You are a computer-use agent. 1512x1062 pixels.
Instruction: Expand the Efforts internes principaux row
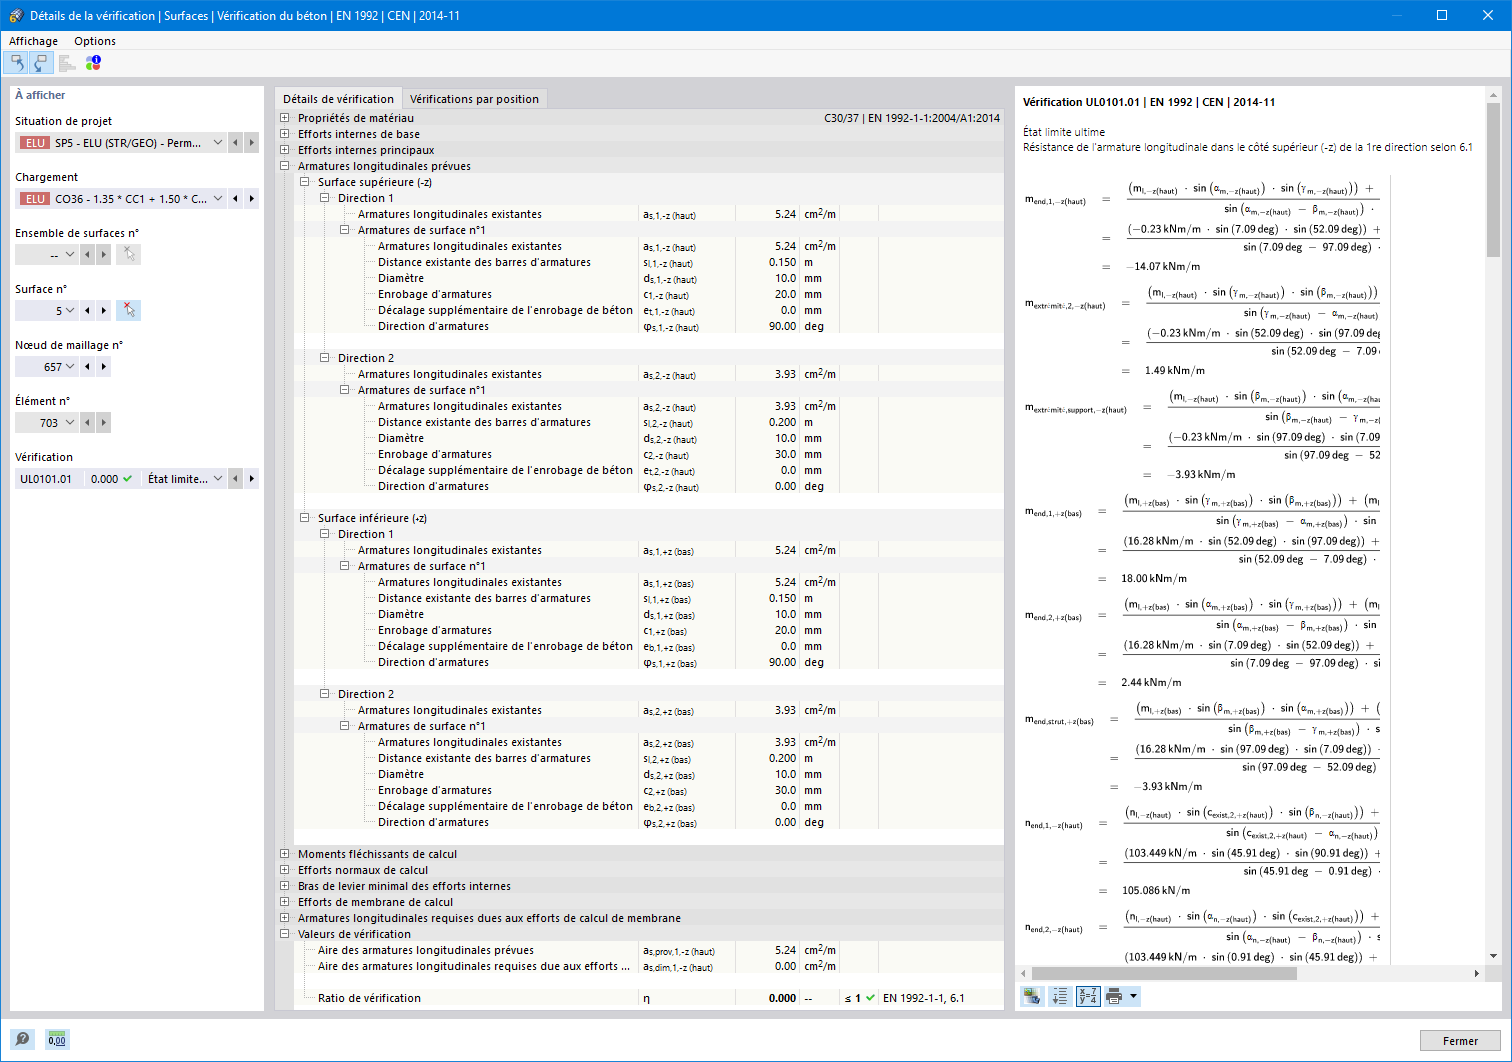click(285, 150)
